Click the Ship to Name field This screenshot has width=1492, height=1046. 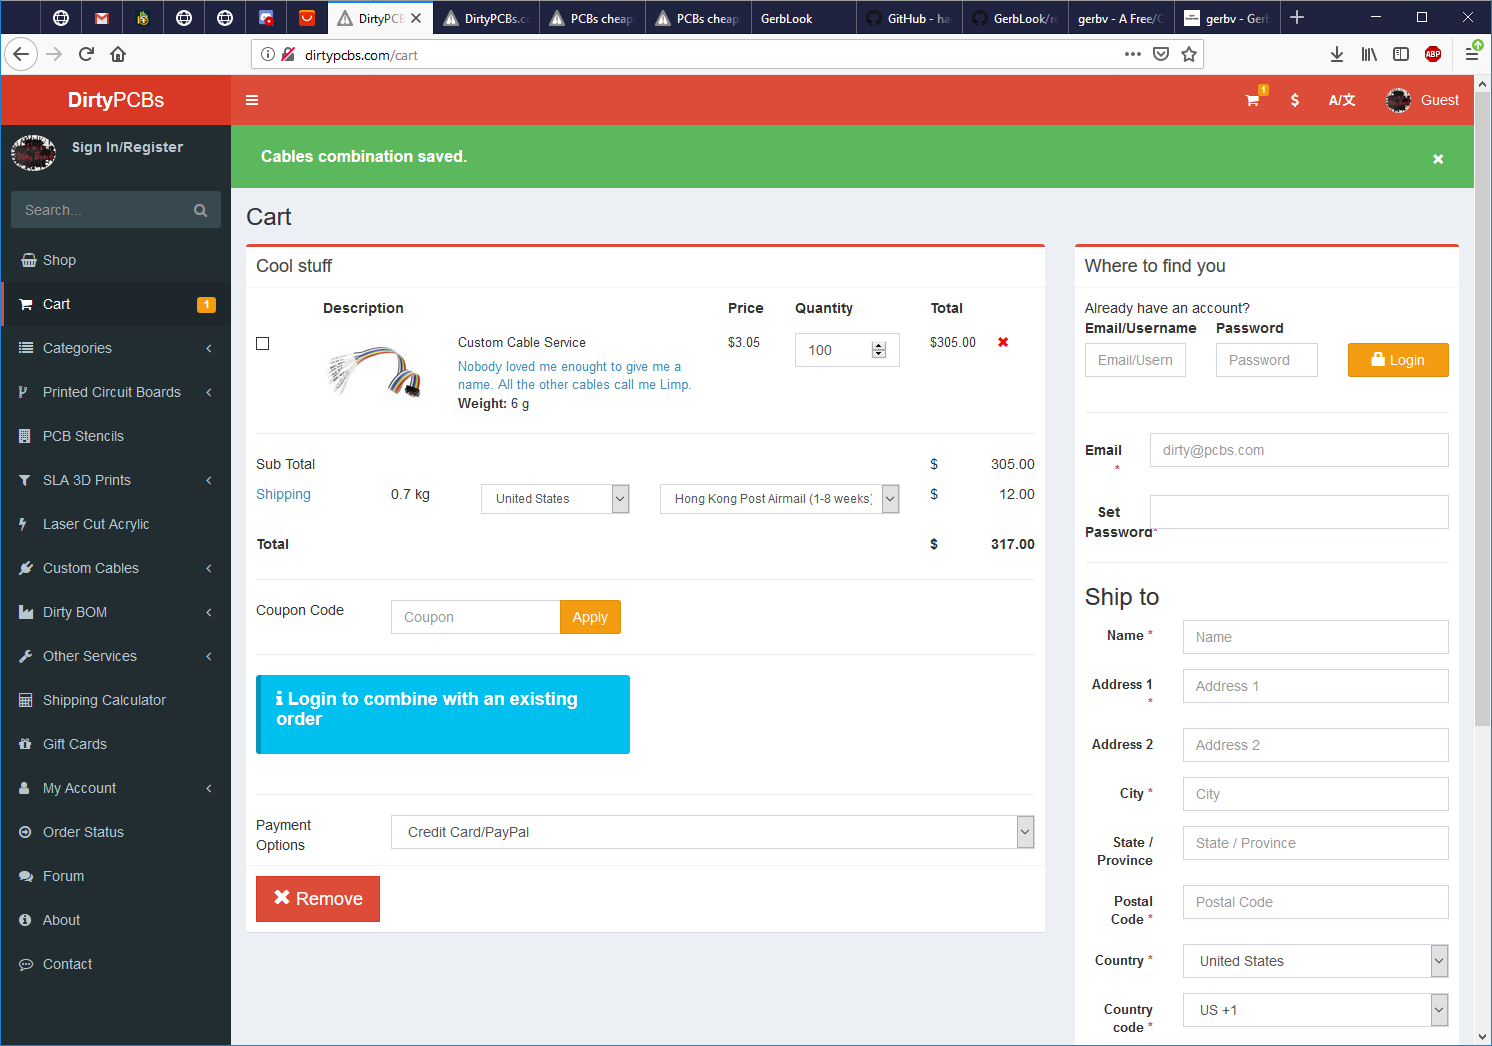[x=1316, y=637]
